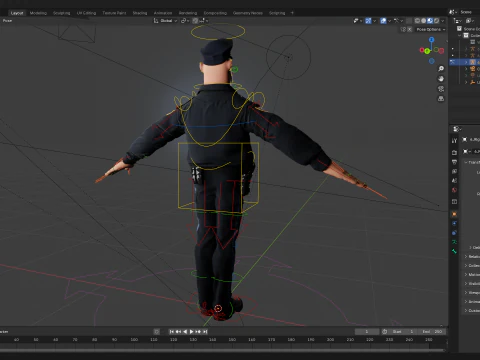Toggle viewport gizmos display button
Viewport: 480px width, 360px height.
coord(368,21)
